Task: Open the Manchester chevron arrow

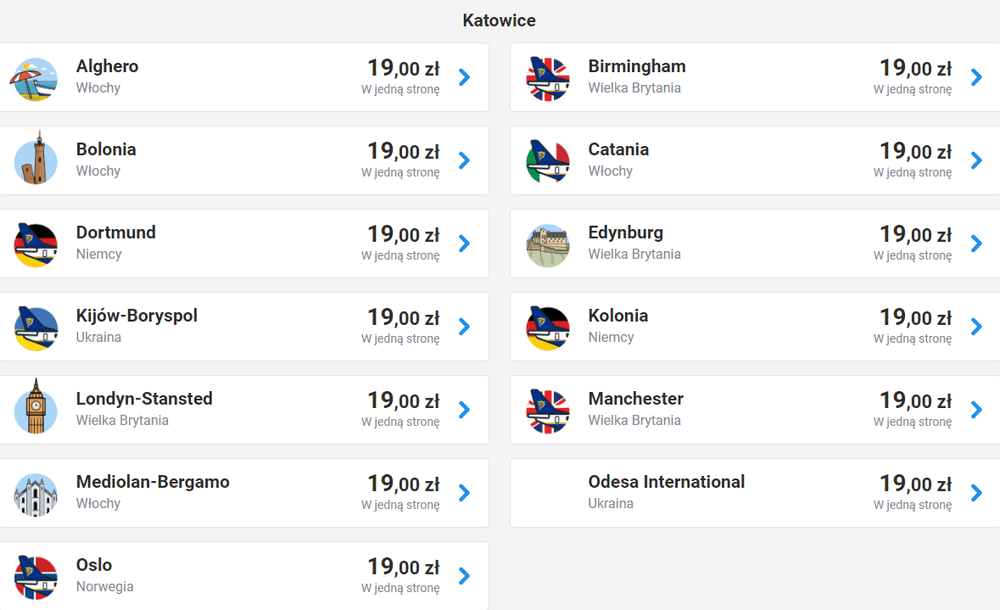Action: 976,410
